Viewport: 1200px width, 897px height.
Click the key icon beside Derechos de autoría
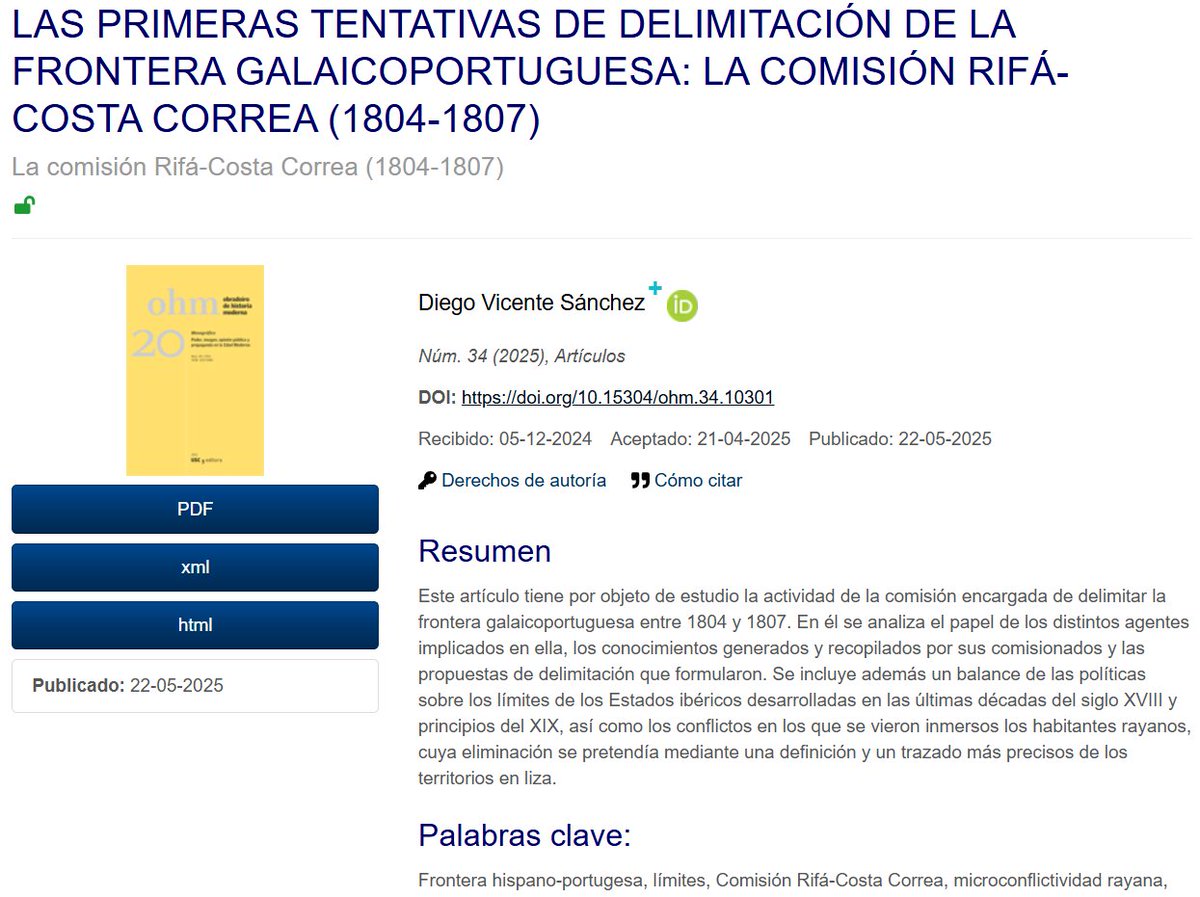click(427, 481)
